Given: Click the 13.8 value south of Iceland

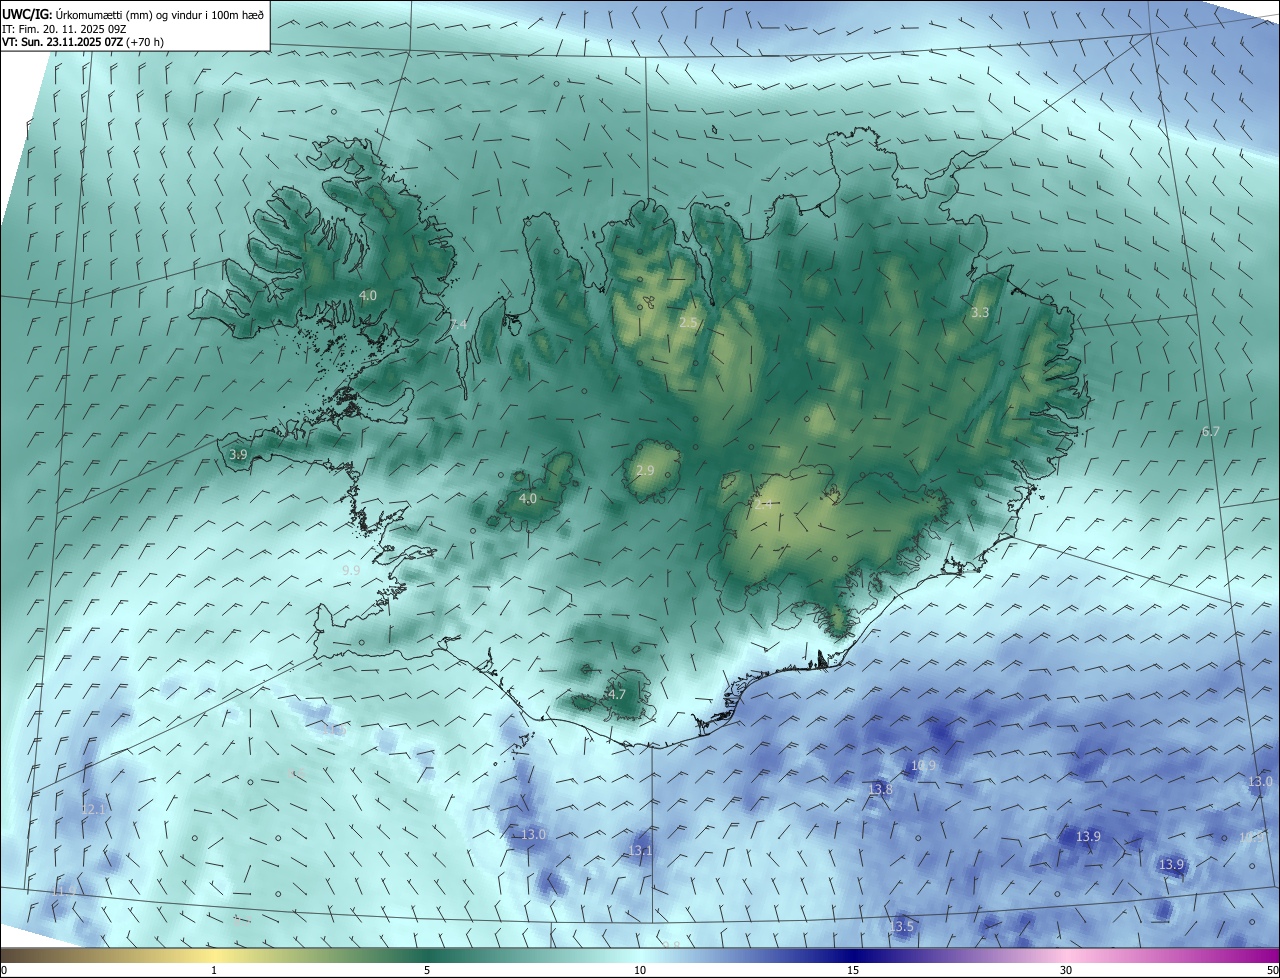Looking at the screenshot, I should click(x=880, y=790).
